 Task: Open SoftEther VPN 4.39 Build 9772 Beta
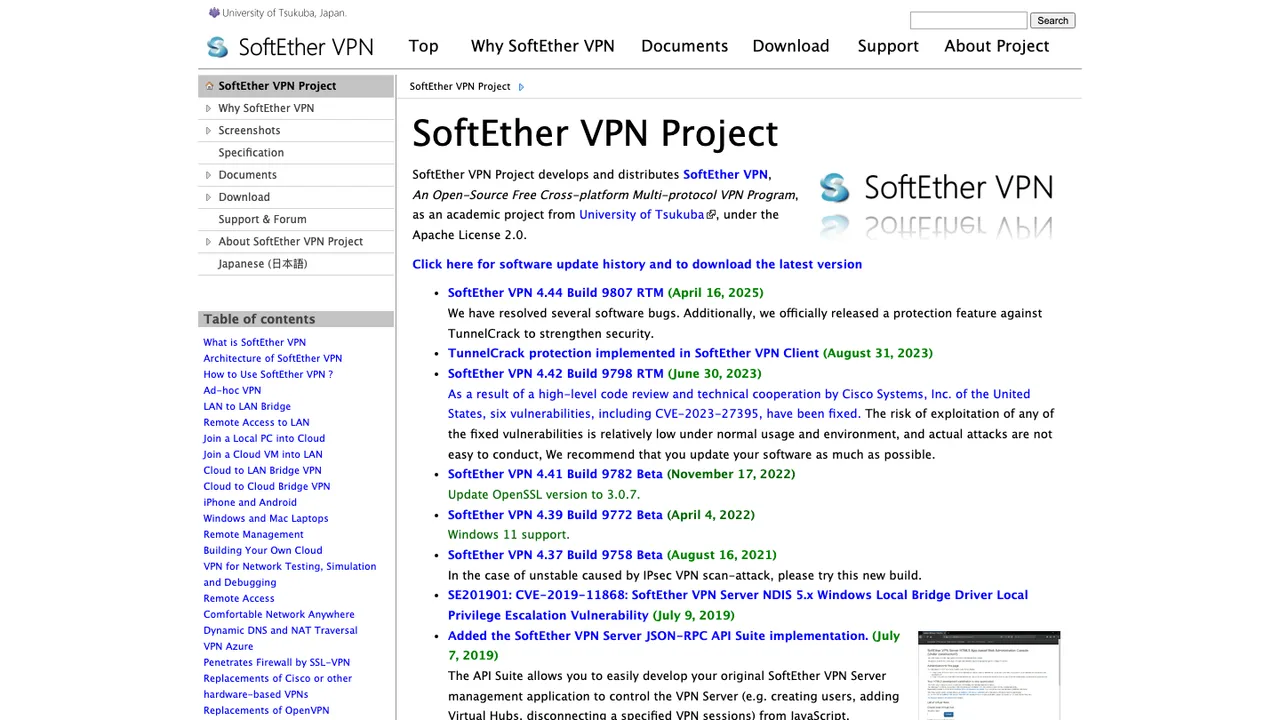(x=555, y=515)
